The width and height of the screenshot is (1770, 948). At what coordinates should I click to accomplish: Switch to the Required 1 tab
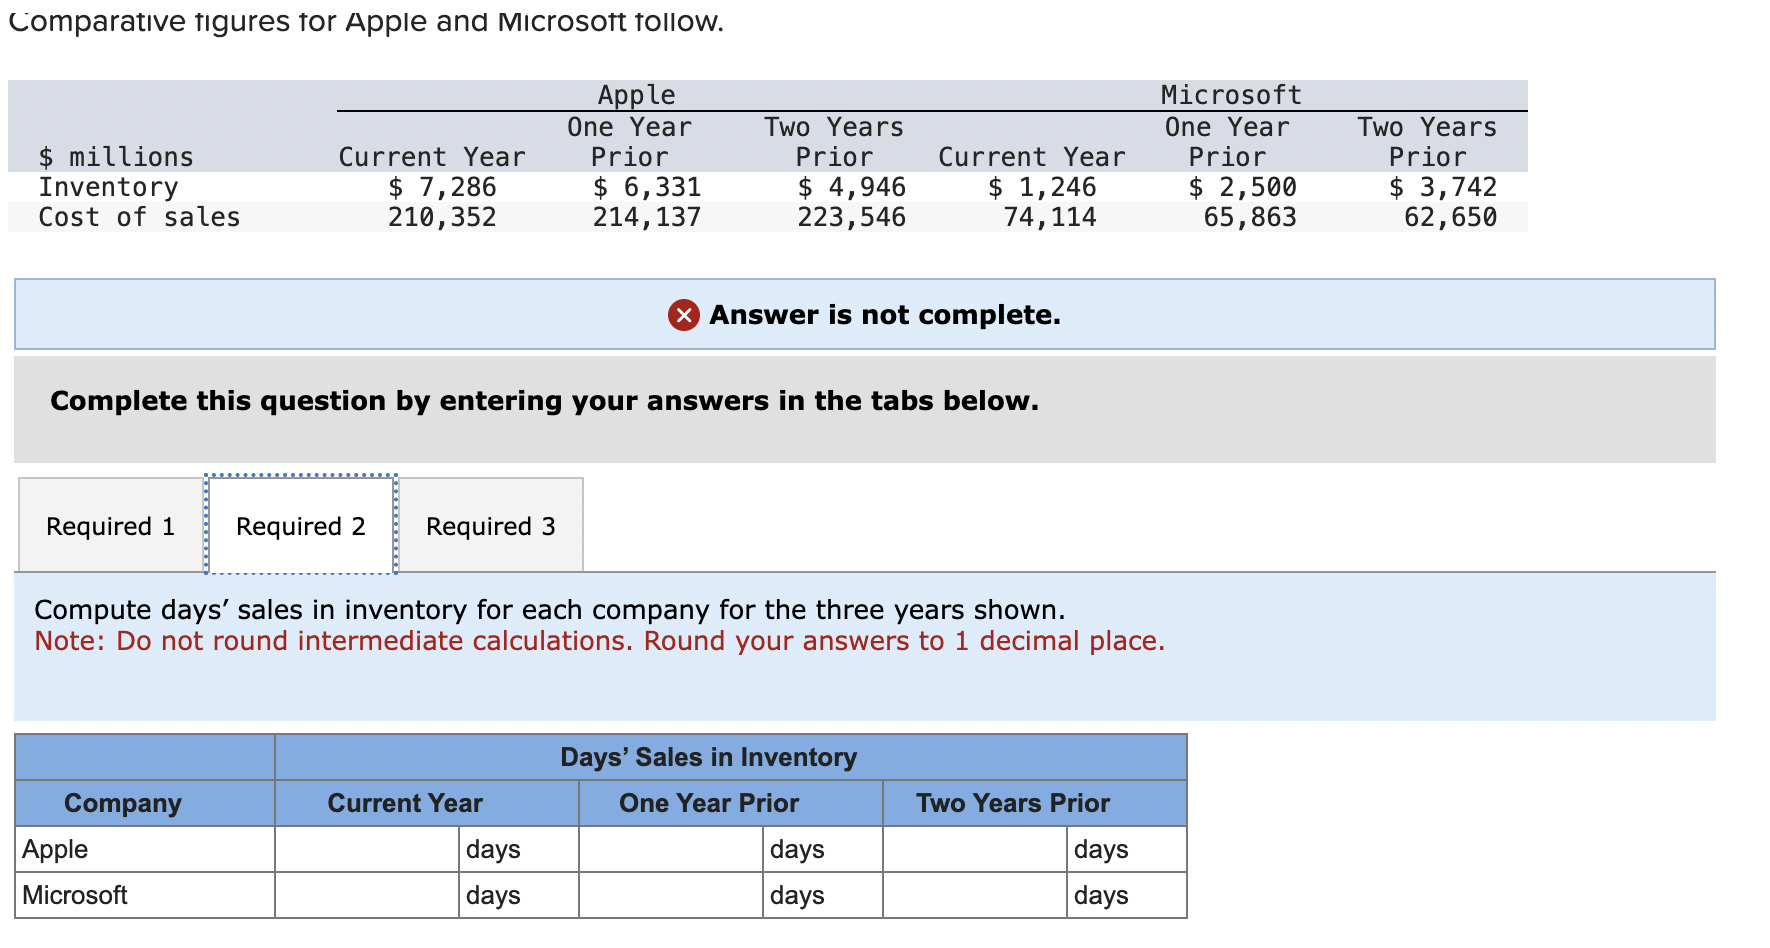click(111, 525)
